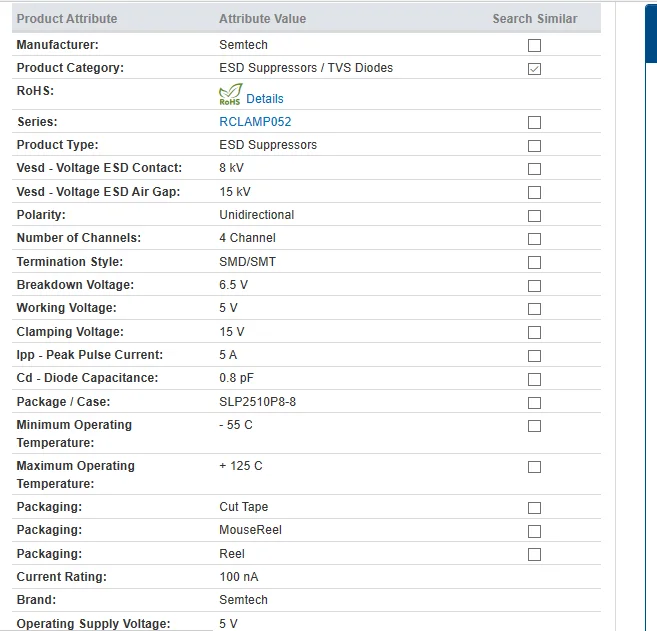Click the 'Current Rating:' label
This screenshot has width=657, height=631.
click(x=62, y=577)
